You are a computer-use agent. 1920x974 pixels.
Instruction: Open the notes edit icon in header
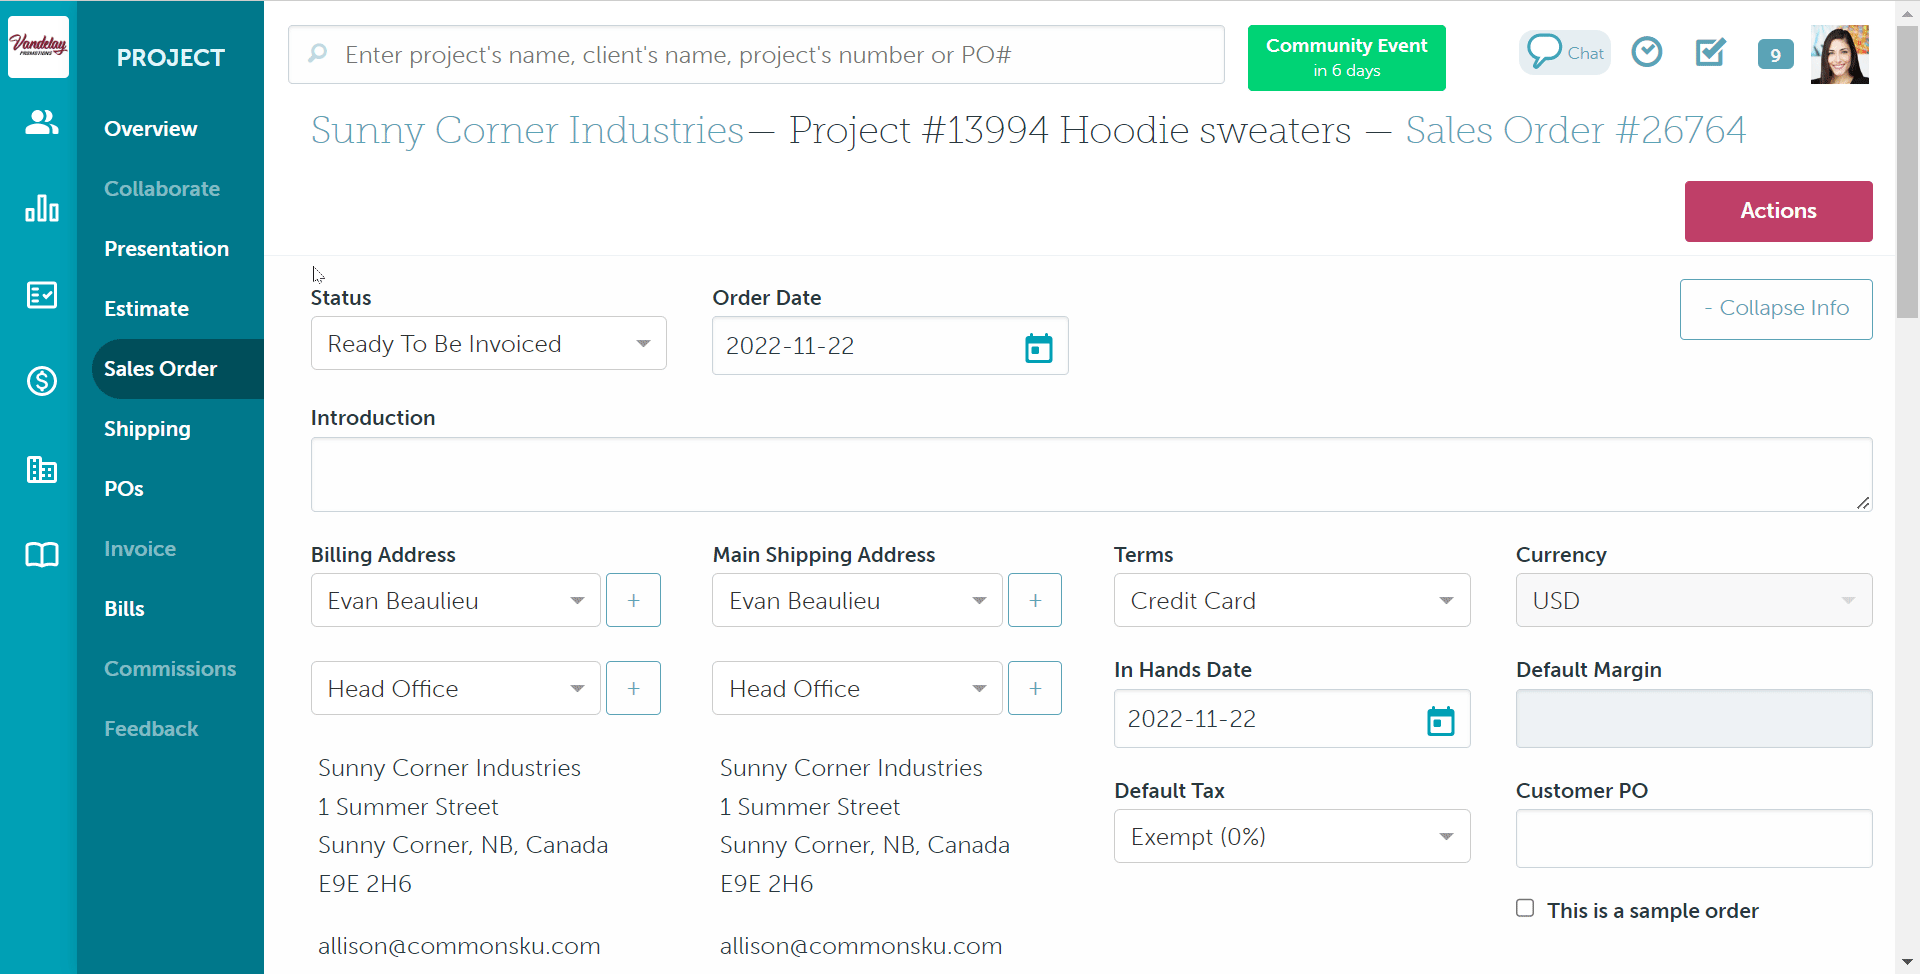1710,52
